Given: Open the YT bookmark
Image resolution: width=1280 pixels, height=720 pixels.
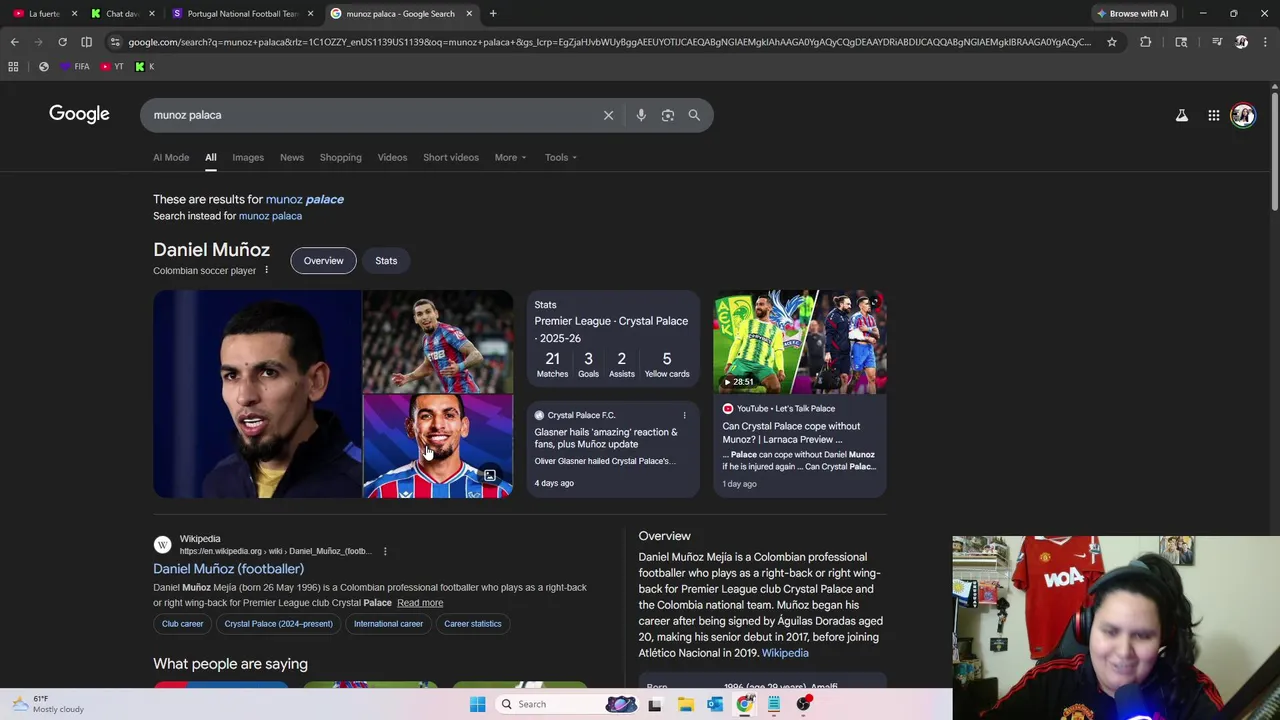Looking at the screenshot, I should 112,67.
